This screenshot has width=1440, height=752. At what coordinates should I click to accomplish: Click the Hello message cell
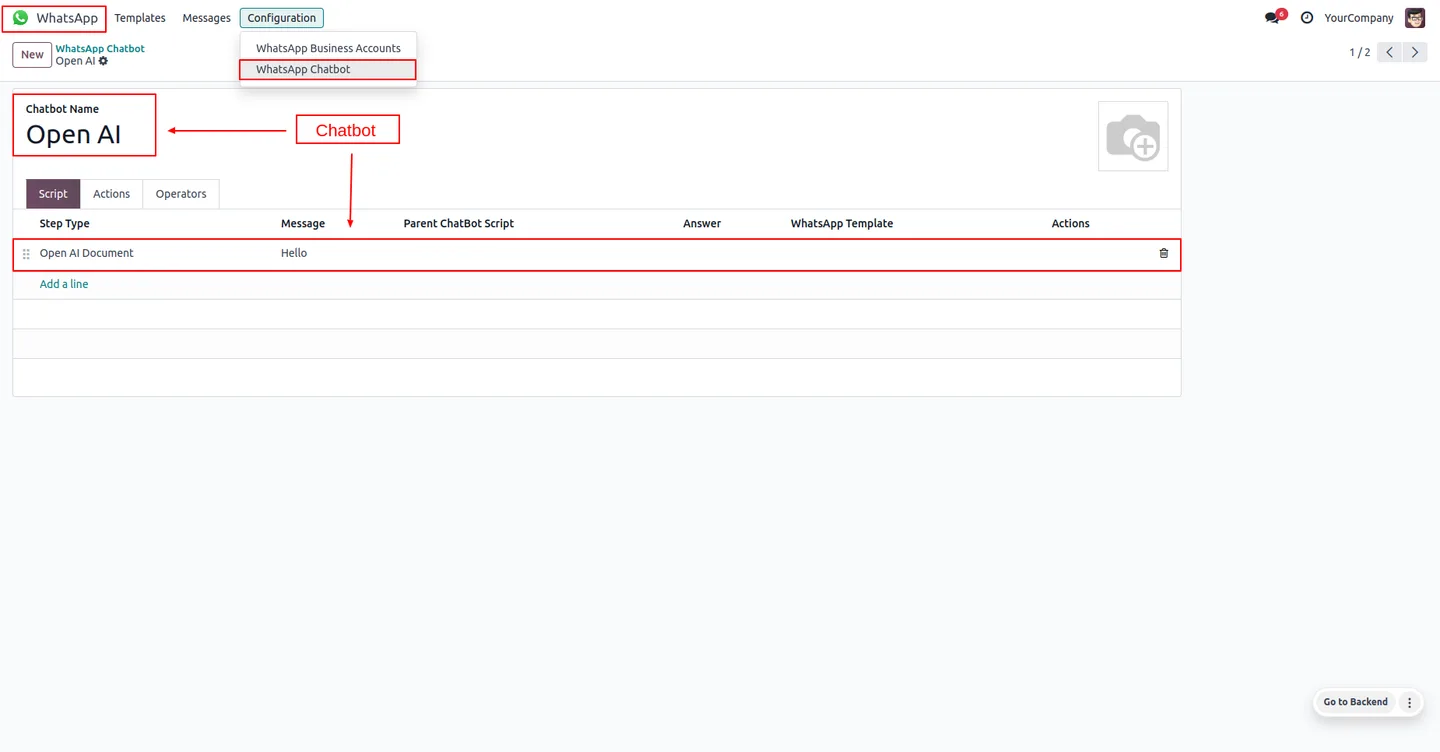294,253
